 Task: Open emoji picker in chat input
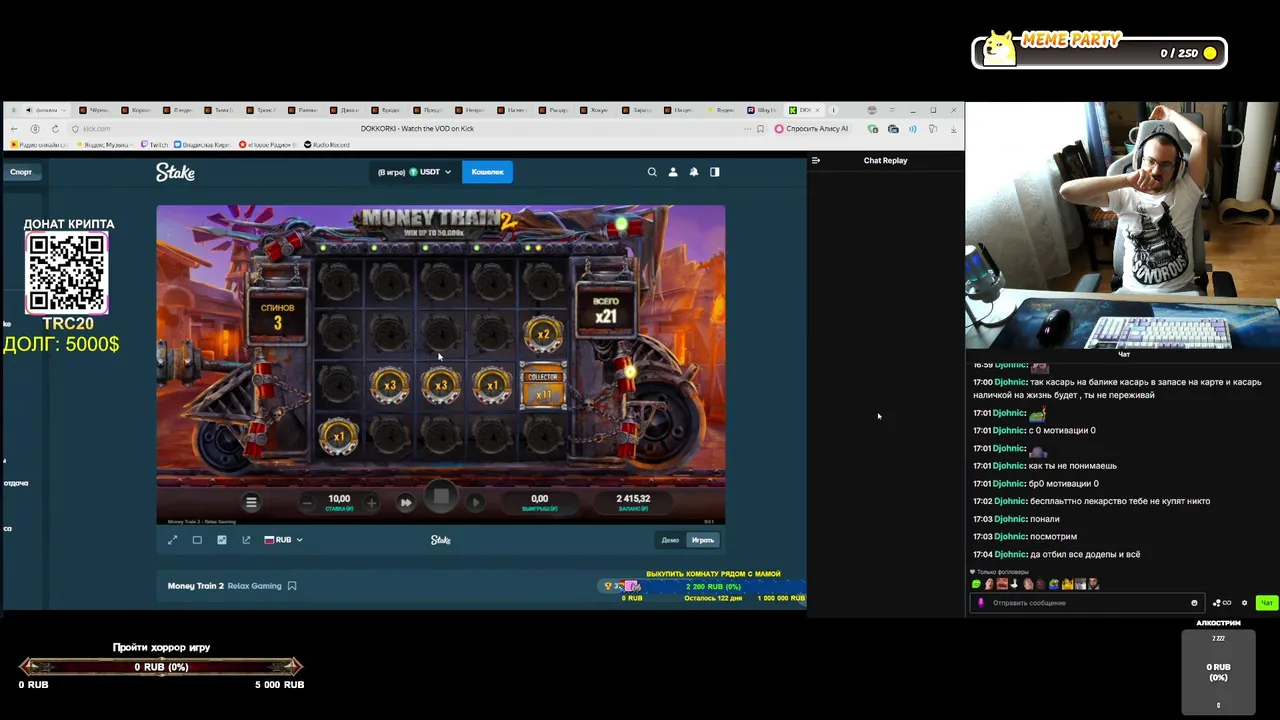[x=1194, y=603]
